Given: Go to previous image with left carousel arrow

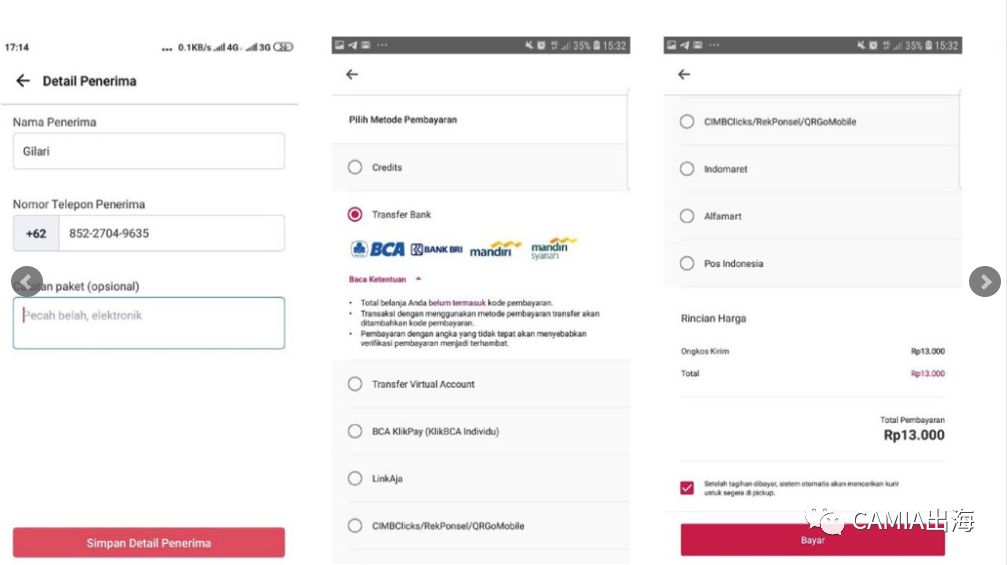Looking at the screenshot, I should (27, 282).
